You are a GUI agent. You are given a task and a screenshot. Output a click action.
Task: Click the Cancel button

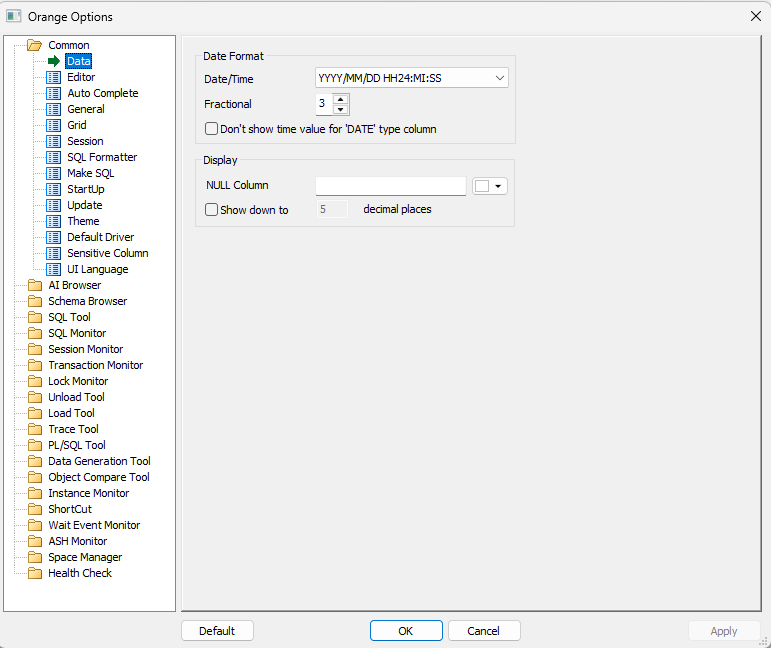click(x=484, y=631)
